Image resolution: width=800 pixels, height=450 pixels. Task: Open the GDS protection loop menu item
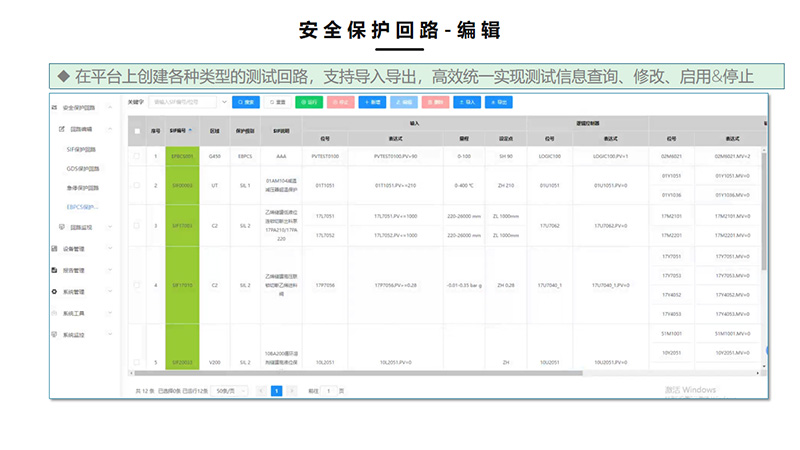(x=83, y=168)
